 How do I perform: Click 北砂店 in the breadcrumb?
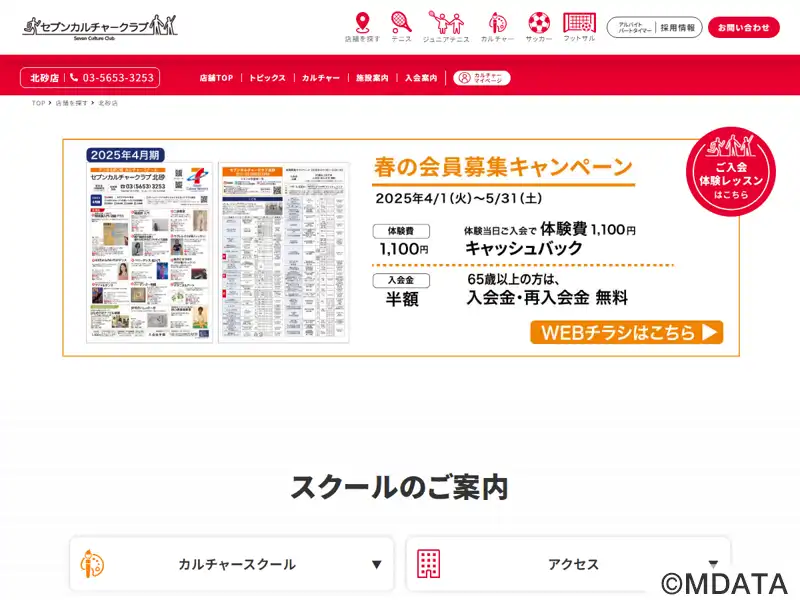coord(108,103)
